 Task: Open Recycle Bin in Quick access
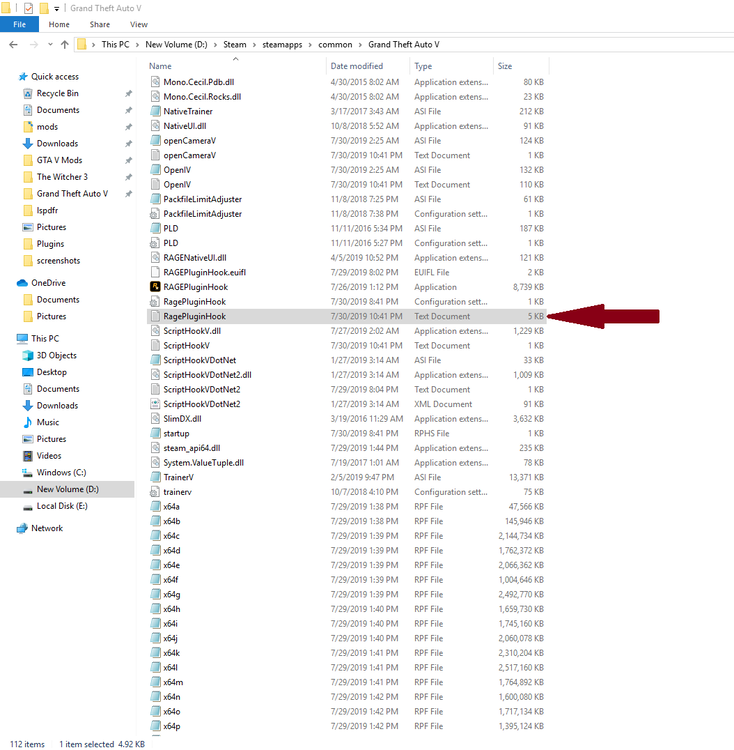tap(57, 93)
